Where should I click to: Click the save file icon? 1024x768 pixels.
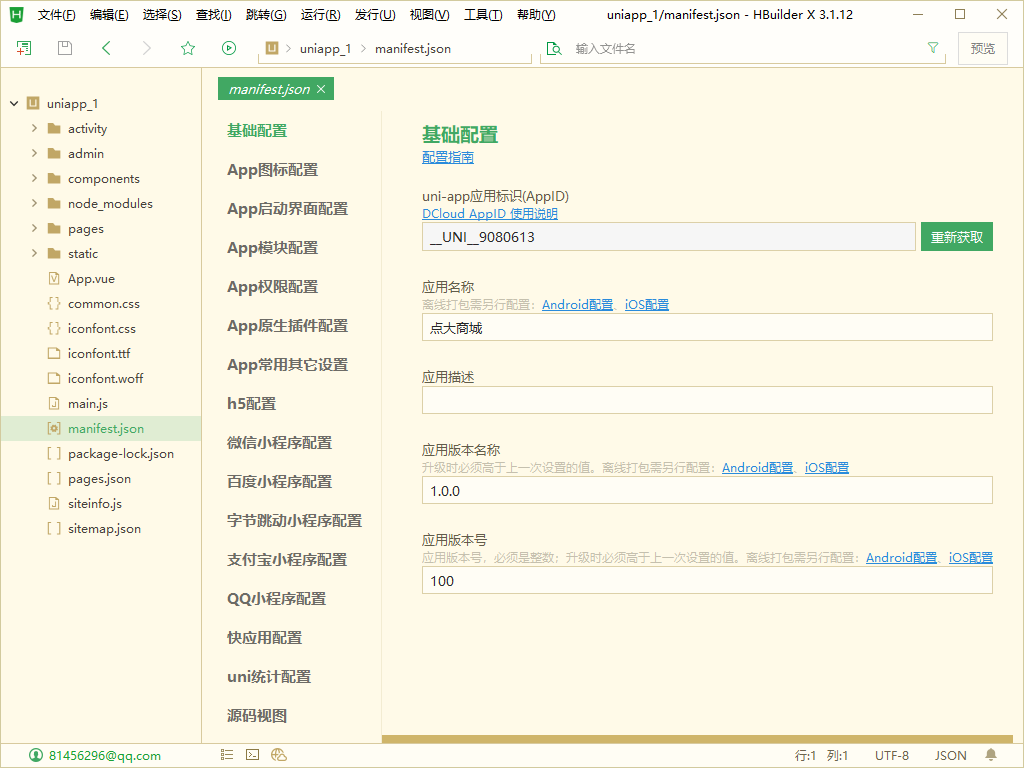[65, 48]
